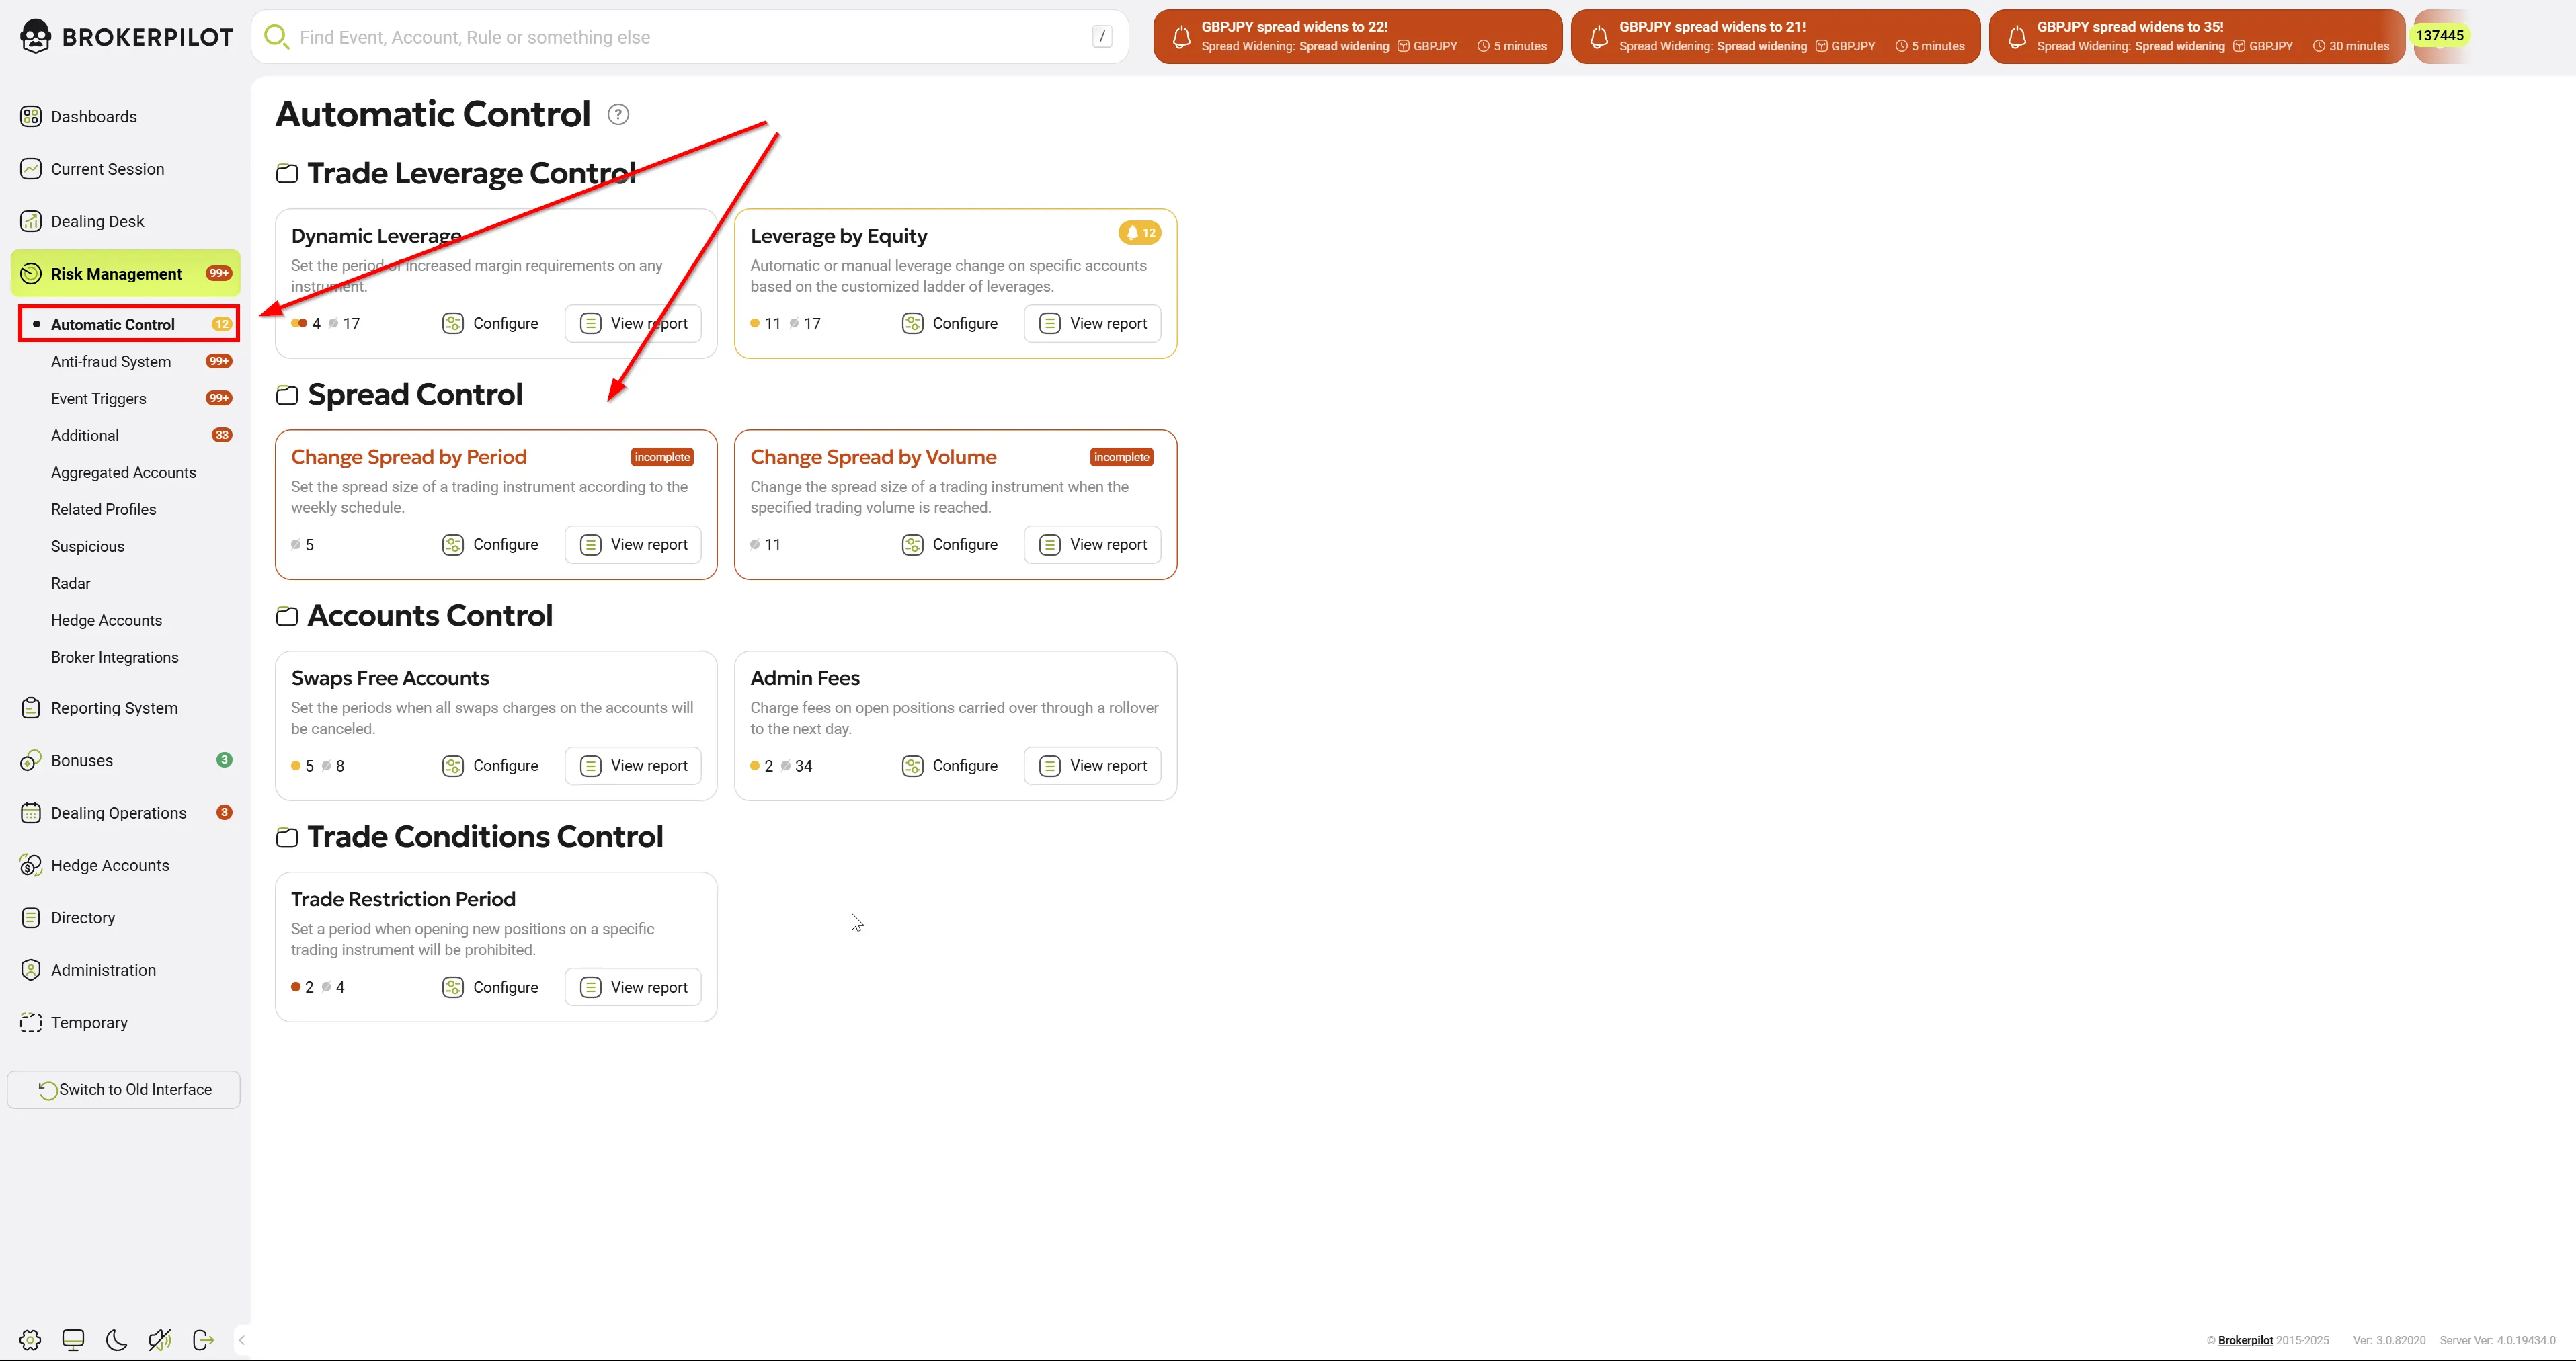Toggle the muted sound icon in sidebar footer
Viewport: 2576px width, 1361px height.
pyautogui.click(x=159, y=1340)
